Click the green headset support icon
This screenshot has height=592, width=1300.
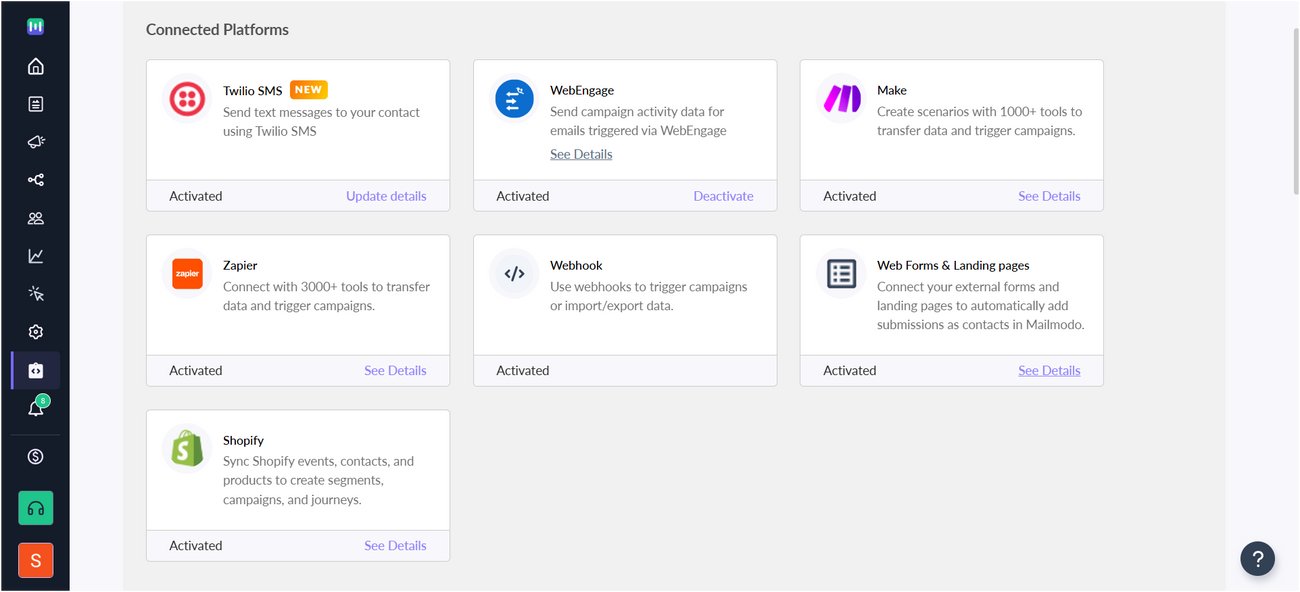coord(35,508)
